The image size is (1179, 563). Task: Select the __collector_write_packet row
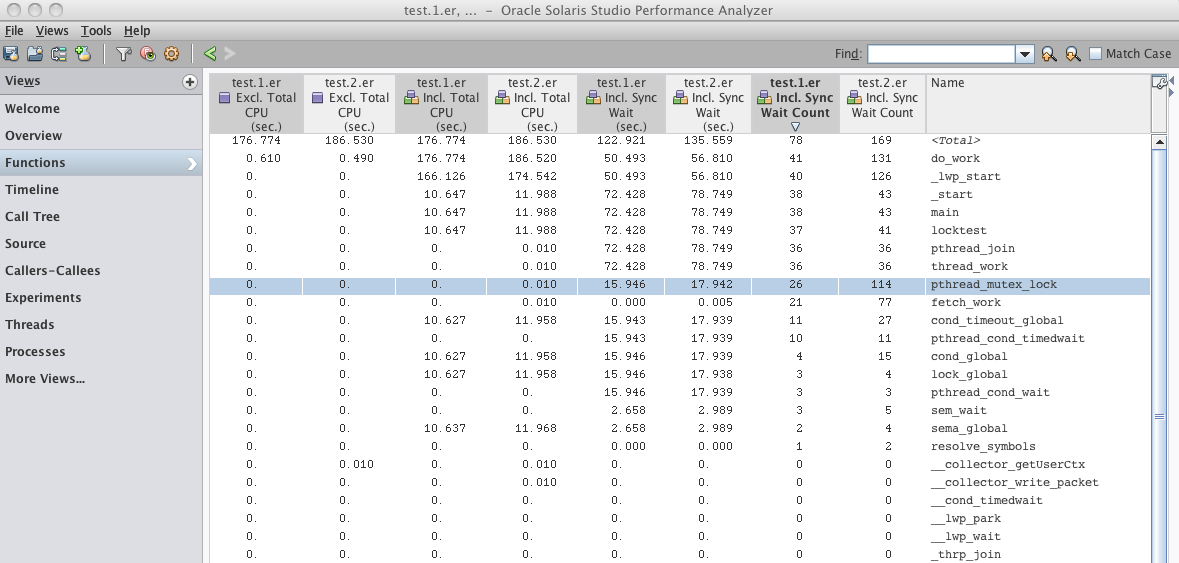point(680,483)
